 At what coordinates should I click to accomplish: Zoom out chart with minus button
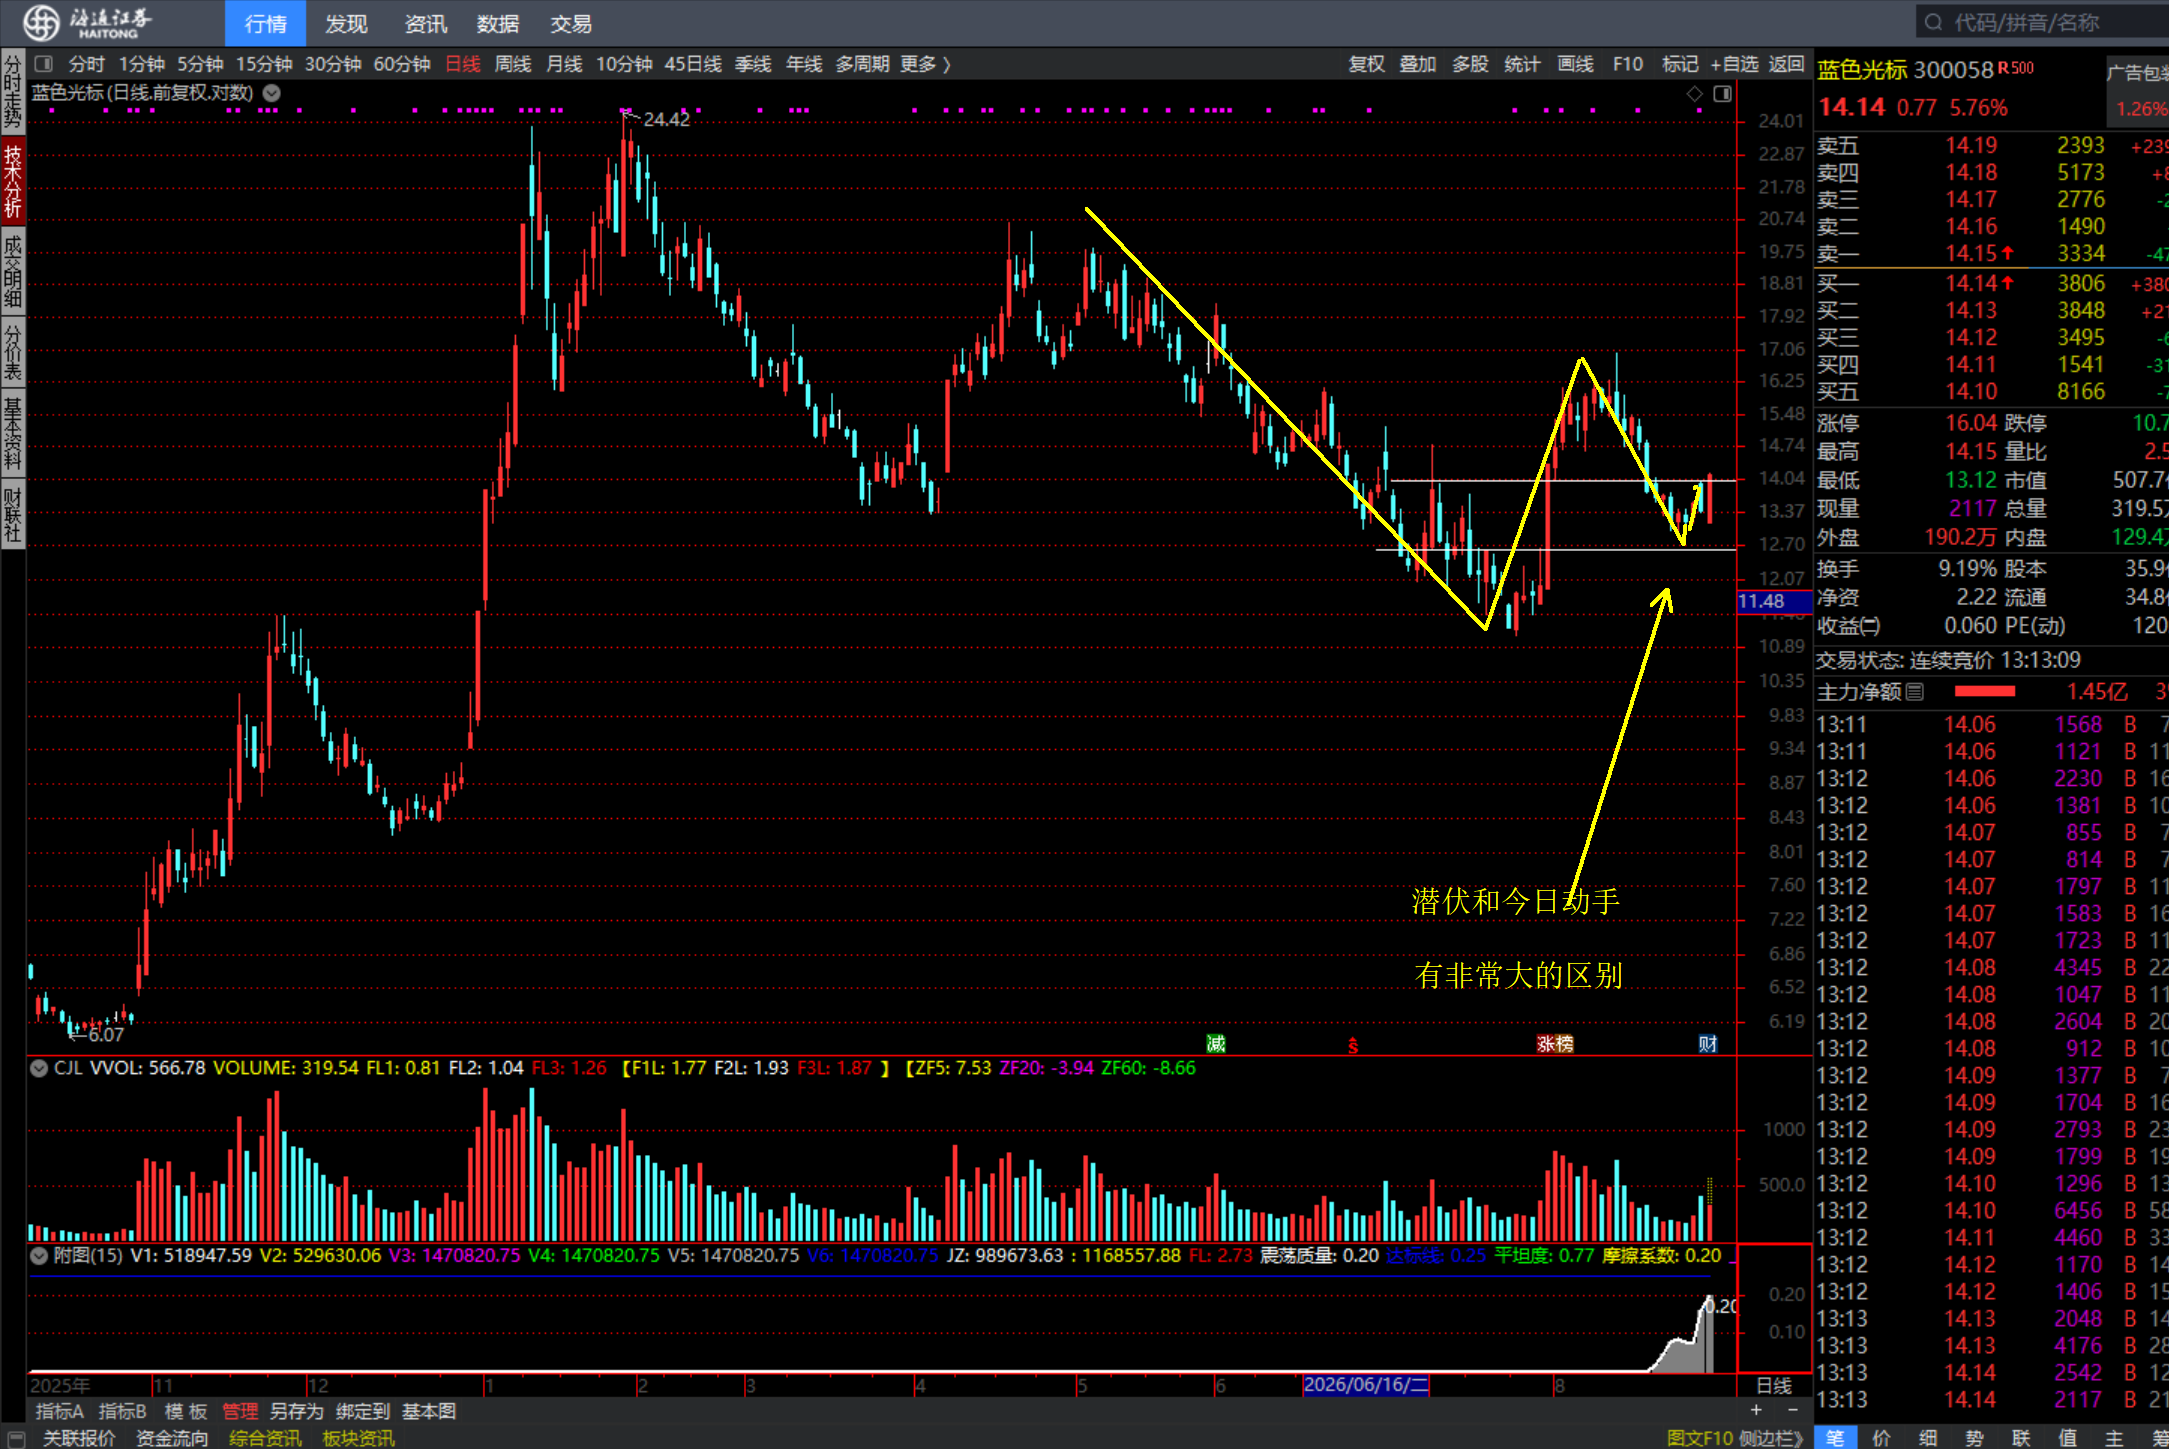click(1793, 1410)
